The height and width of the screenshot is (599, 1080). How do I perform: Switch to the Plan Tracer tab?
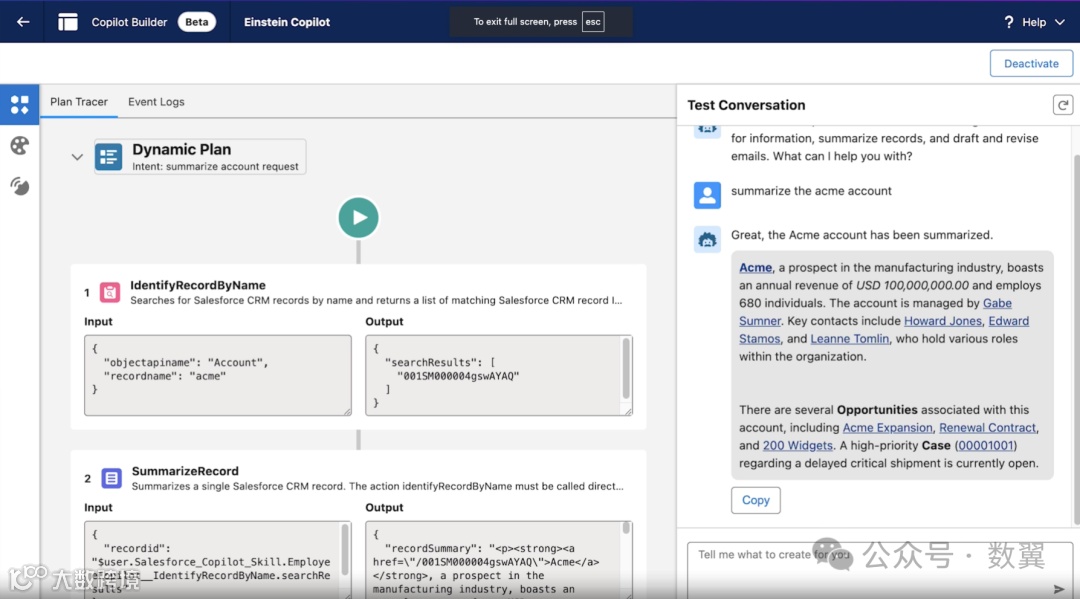click(x=79, y=102)
